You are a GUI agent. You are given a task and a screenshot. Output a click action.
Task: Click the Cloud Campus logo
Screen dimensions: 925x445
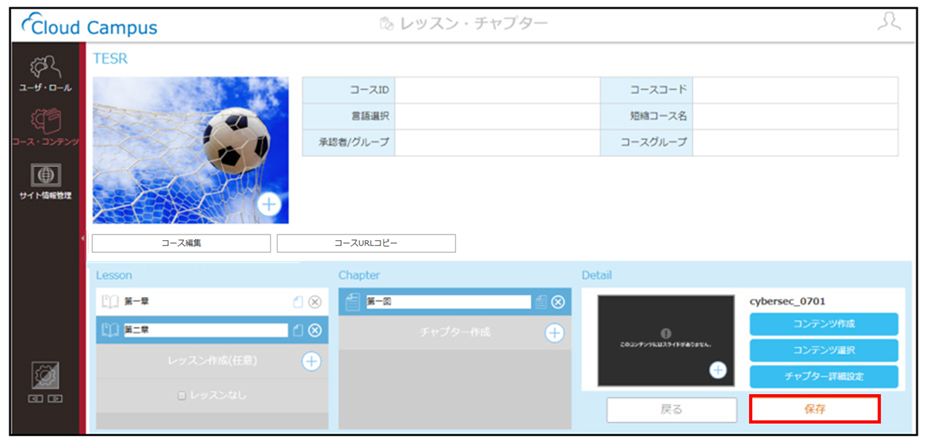[x=89, y=26]
